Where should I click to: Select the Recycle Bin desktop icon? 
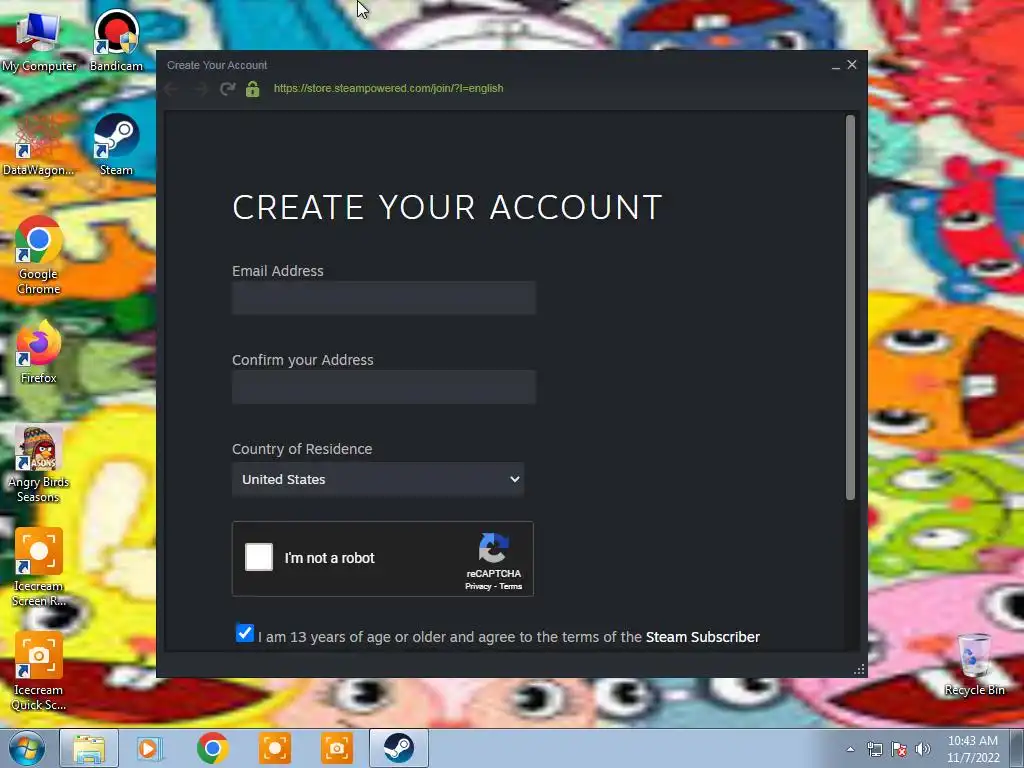pyautogui.click(x=974, y=665)
